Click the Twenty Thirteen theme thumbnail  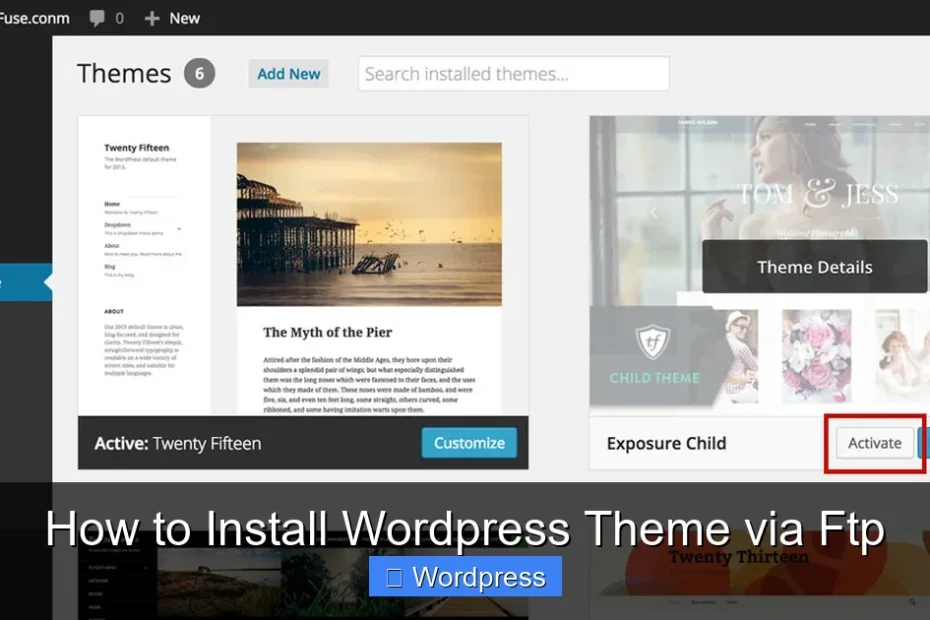tap(759, 576)
